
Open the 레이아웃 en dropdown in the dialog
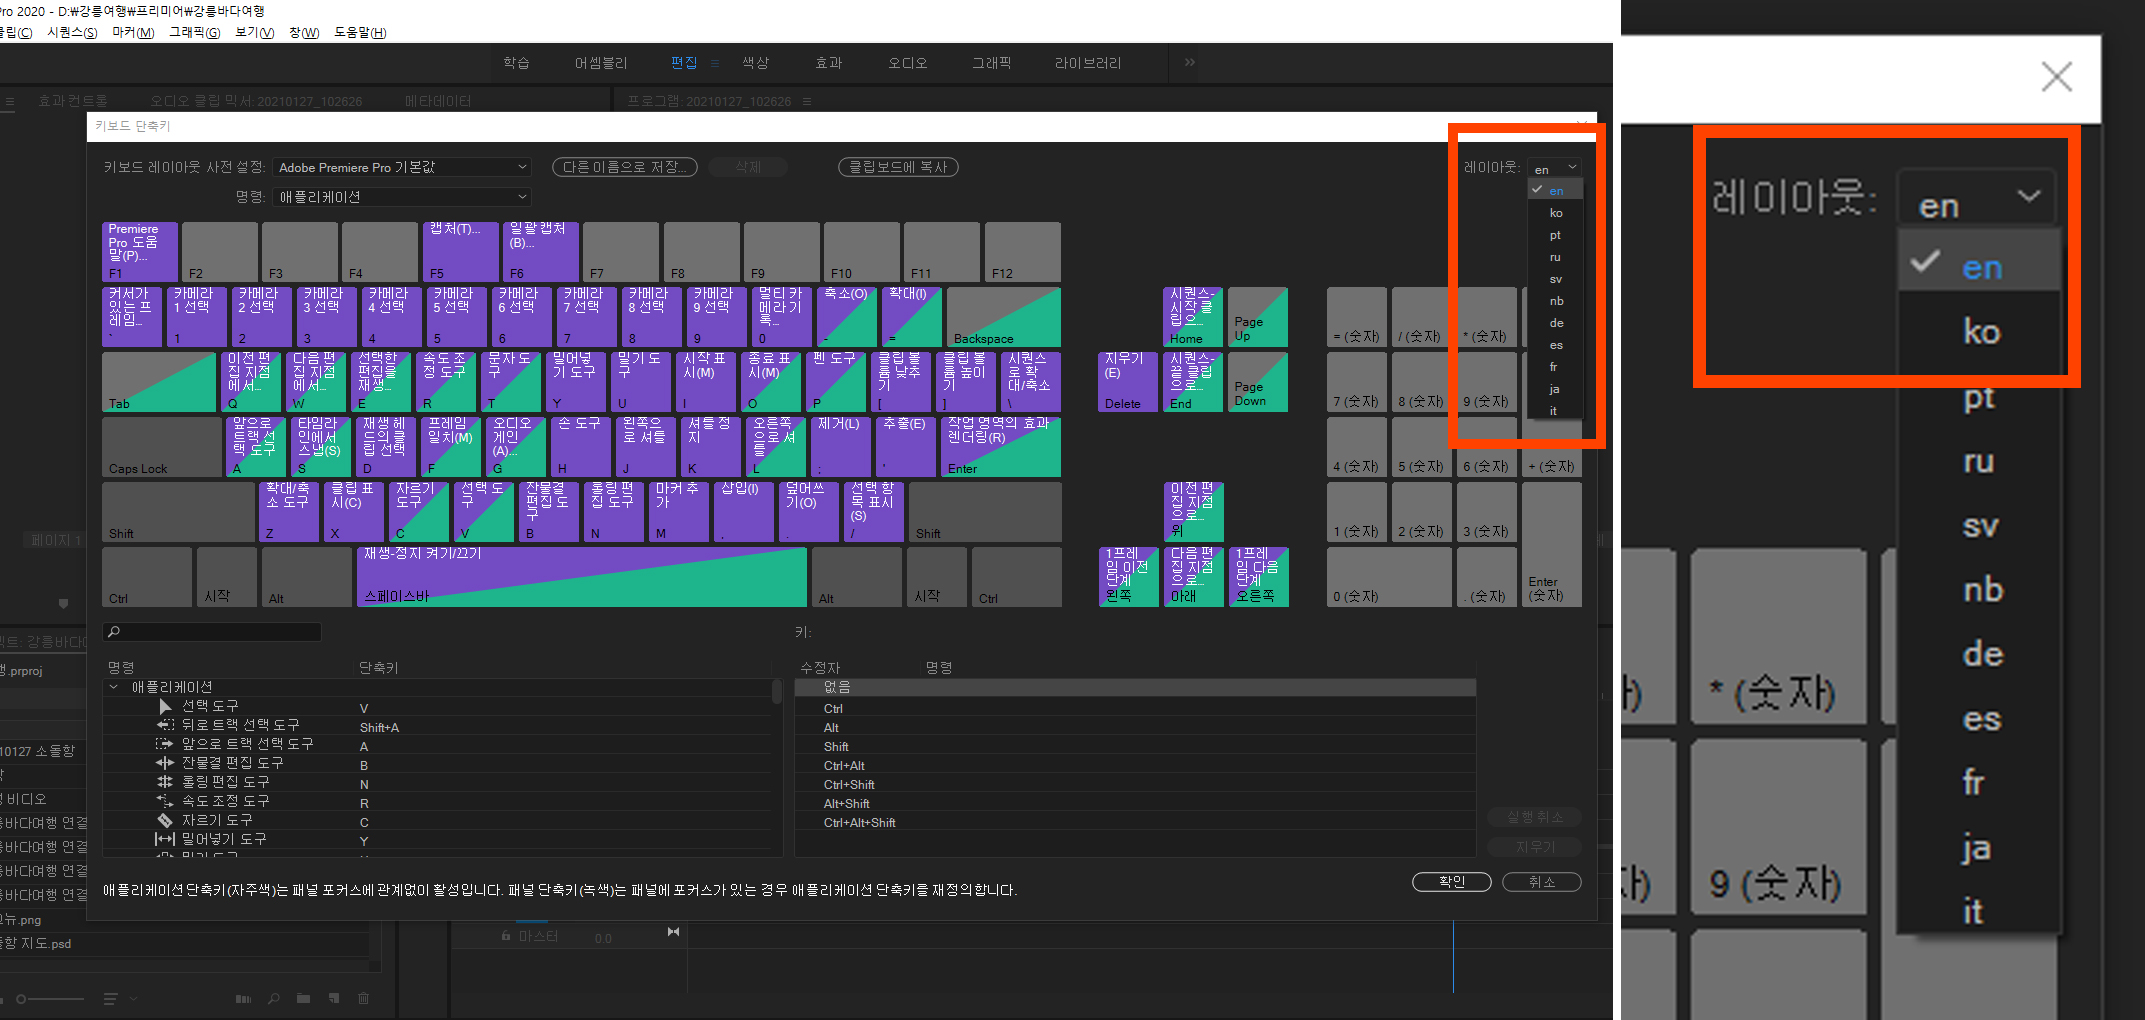click(1555, 168)
